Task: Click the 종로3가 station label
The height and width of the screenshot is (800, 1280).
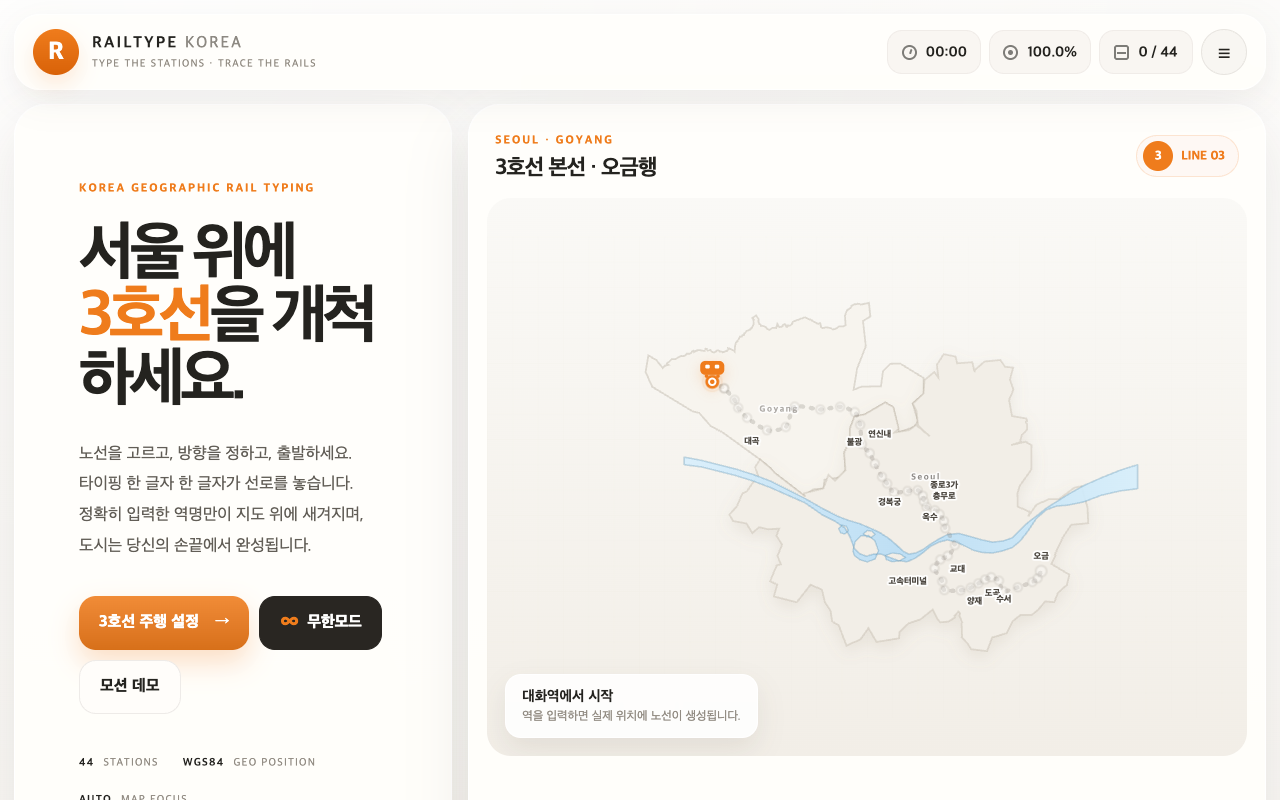Action: [x=944, y=485]
